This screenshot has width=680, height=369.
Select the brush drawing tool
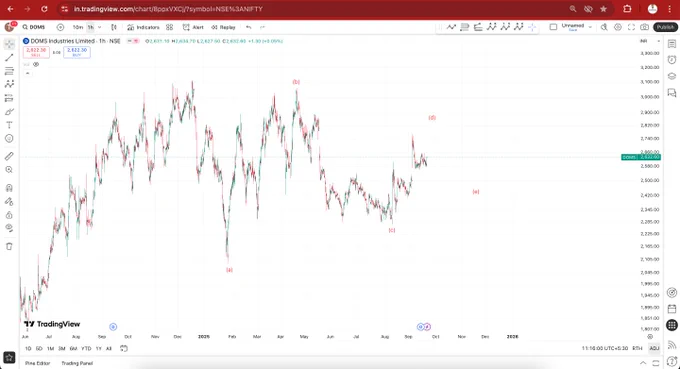click(9, 111)
